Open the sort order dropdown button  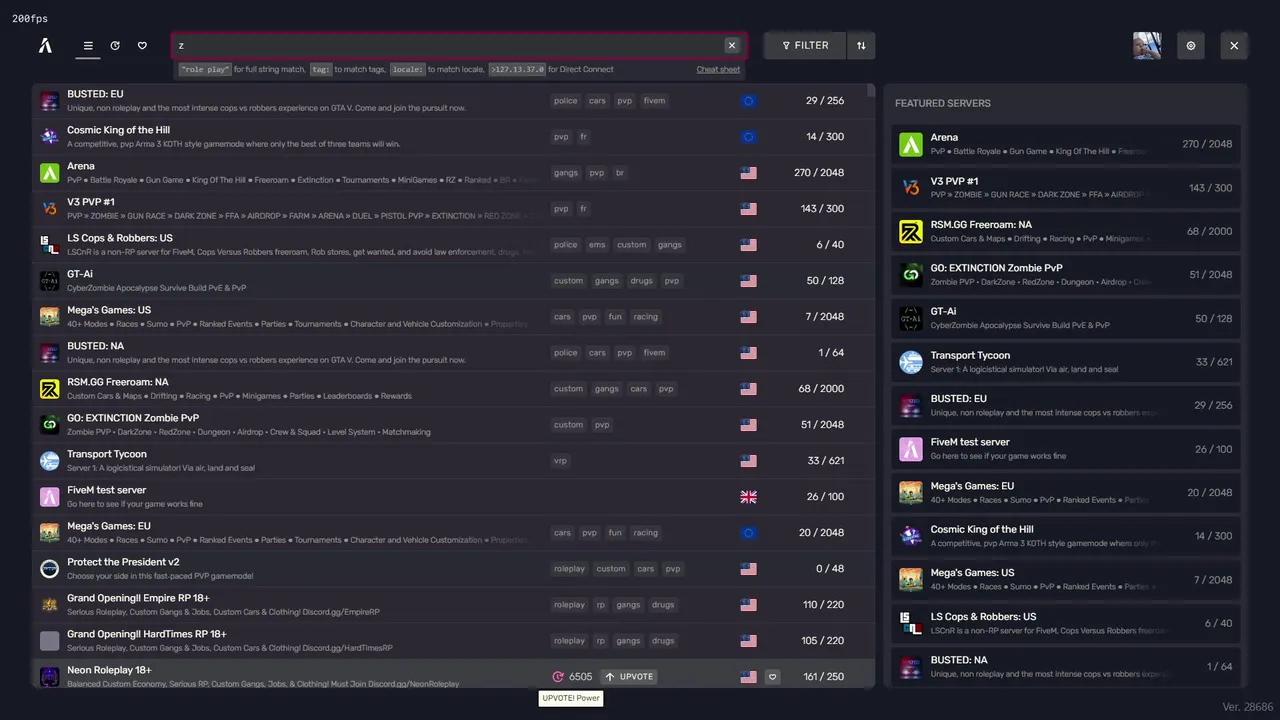(861, 45)
